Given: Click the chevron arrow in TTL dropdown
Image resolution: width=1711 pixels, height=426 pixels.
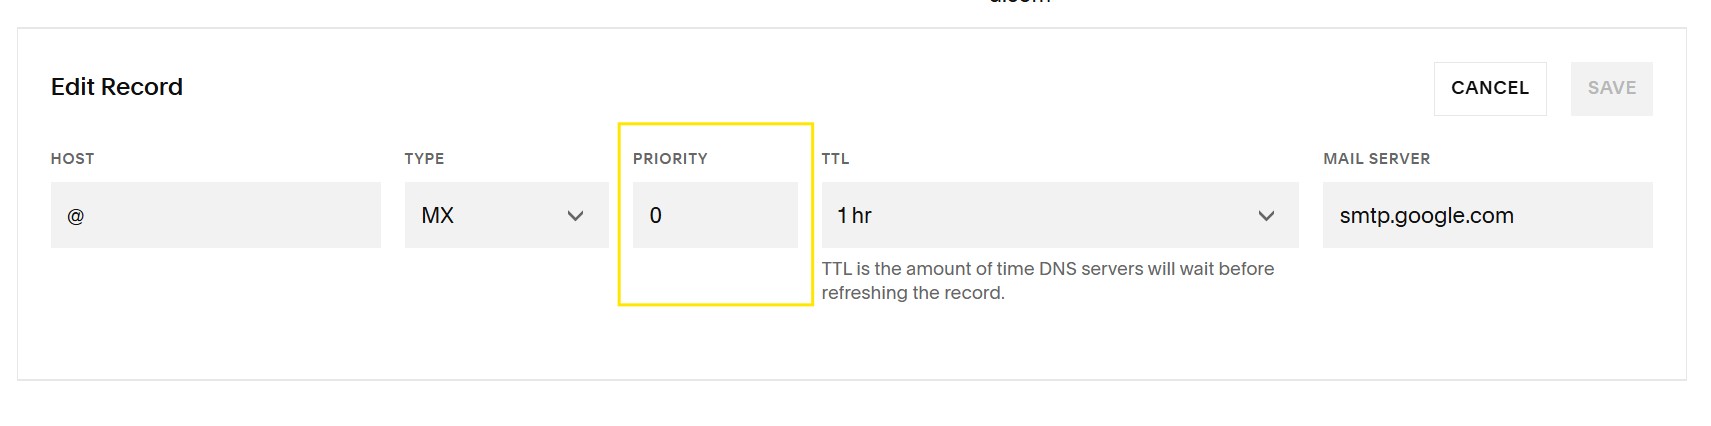Looking at the screenshot, I should coord(1266,216).
